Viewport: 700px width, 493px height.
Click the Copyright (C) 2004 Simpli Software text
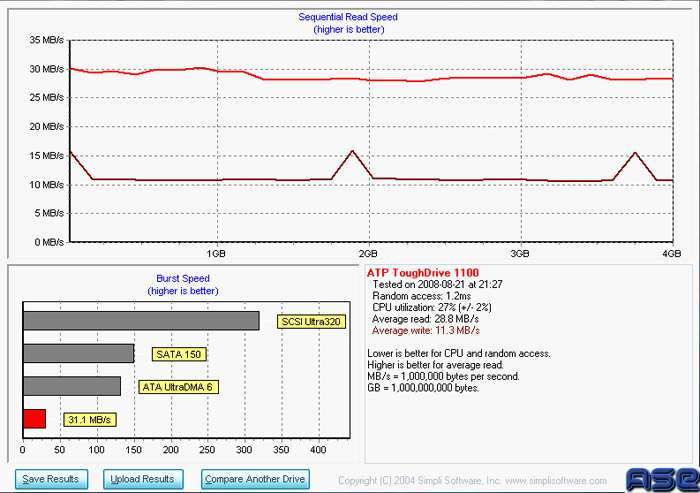[x=420, y=481]
